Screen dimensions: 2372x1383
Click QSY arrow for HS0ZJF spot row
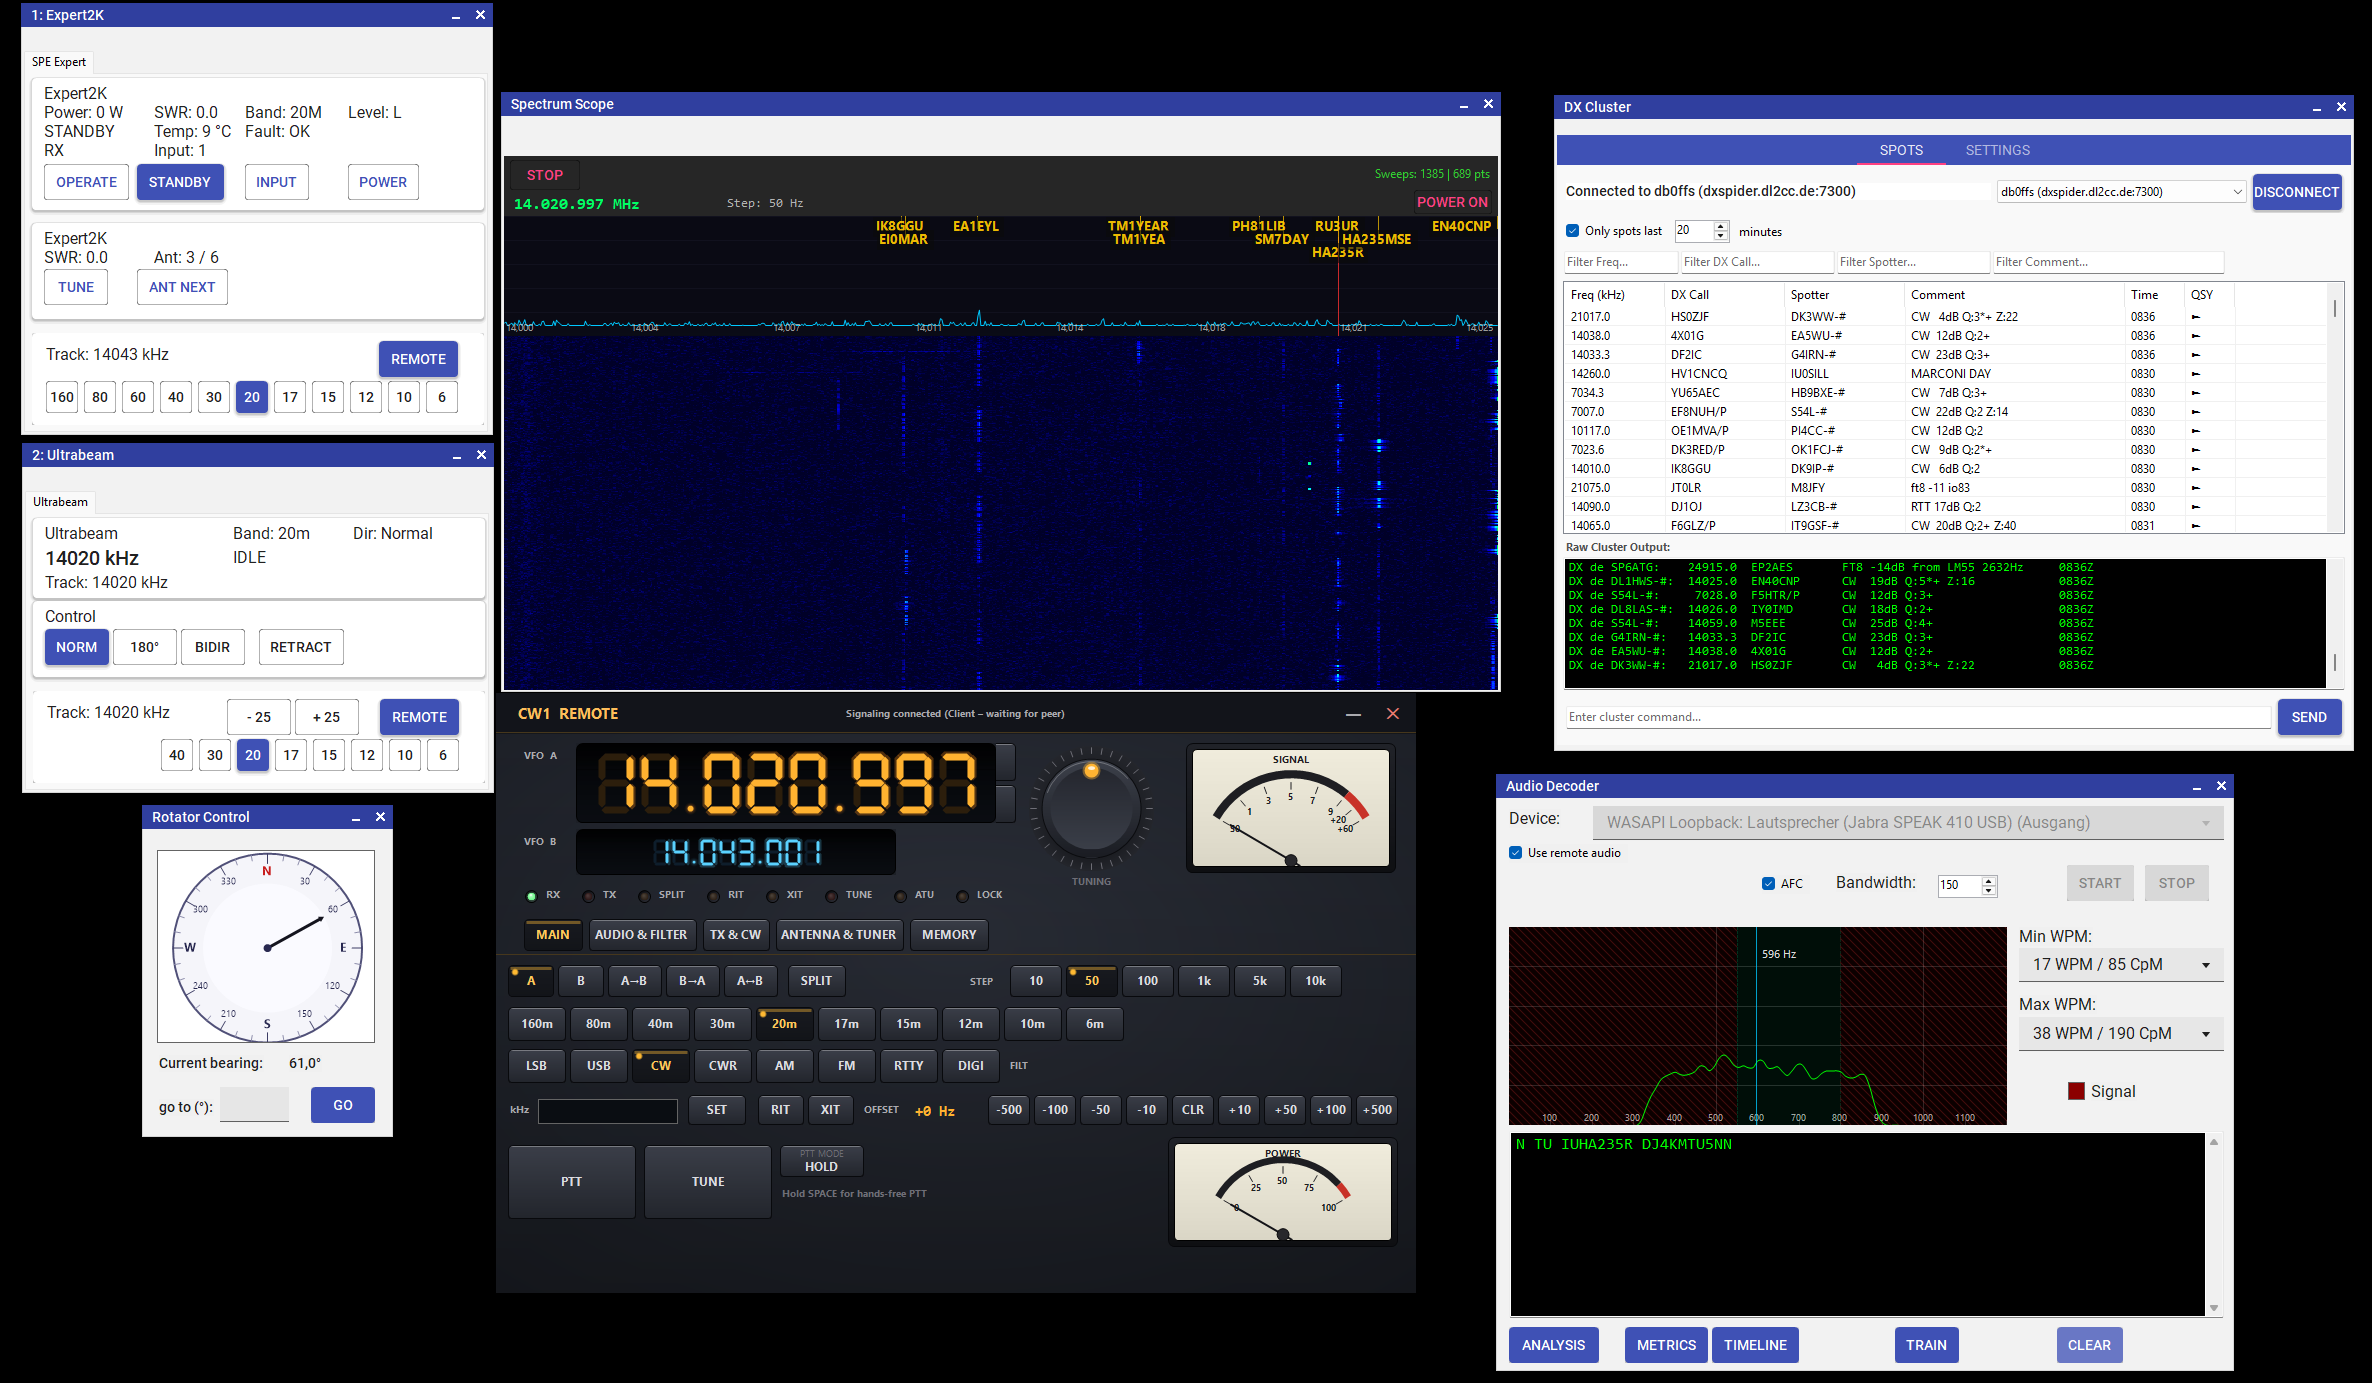pos(2196,317)
